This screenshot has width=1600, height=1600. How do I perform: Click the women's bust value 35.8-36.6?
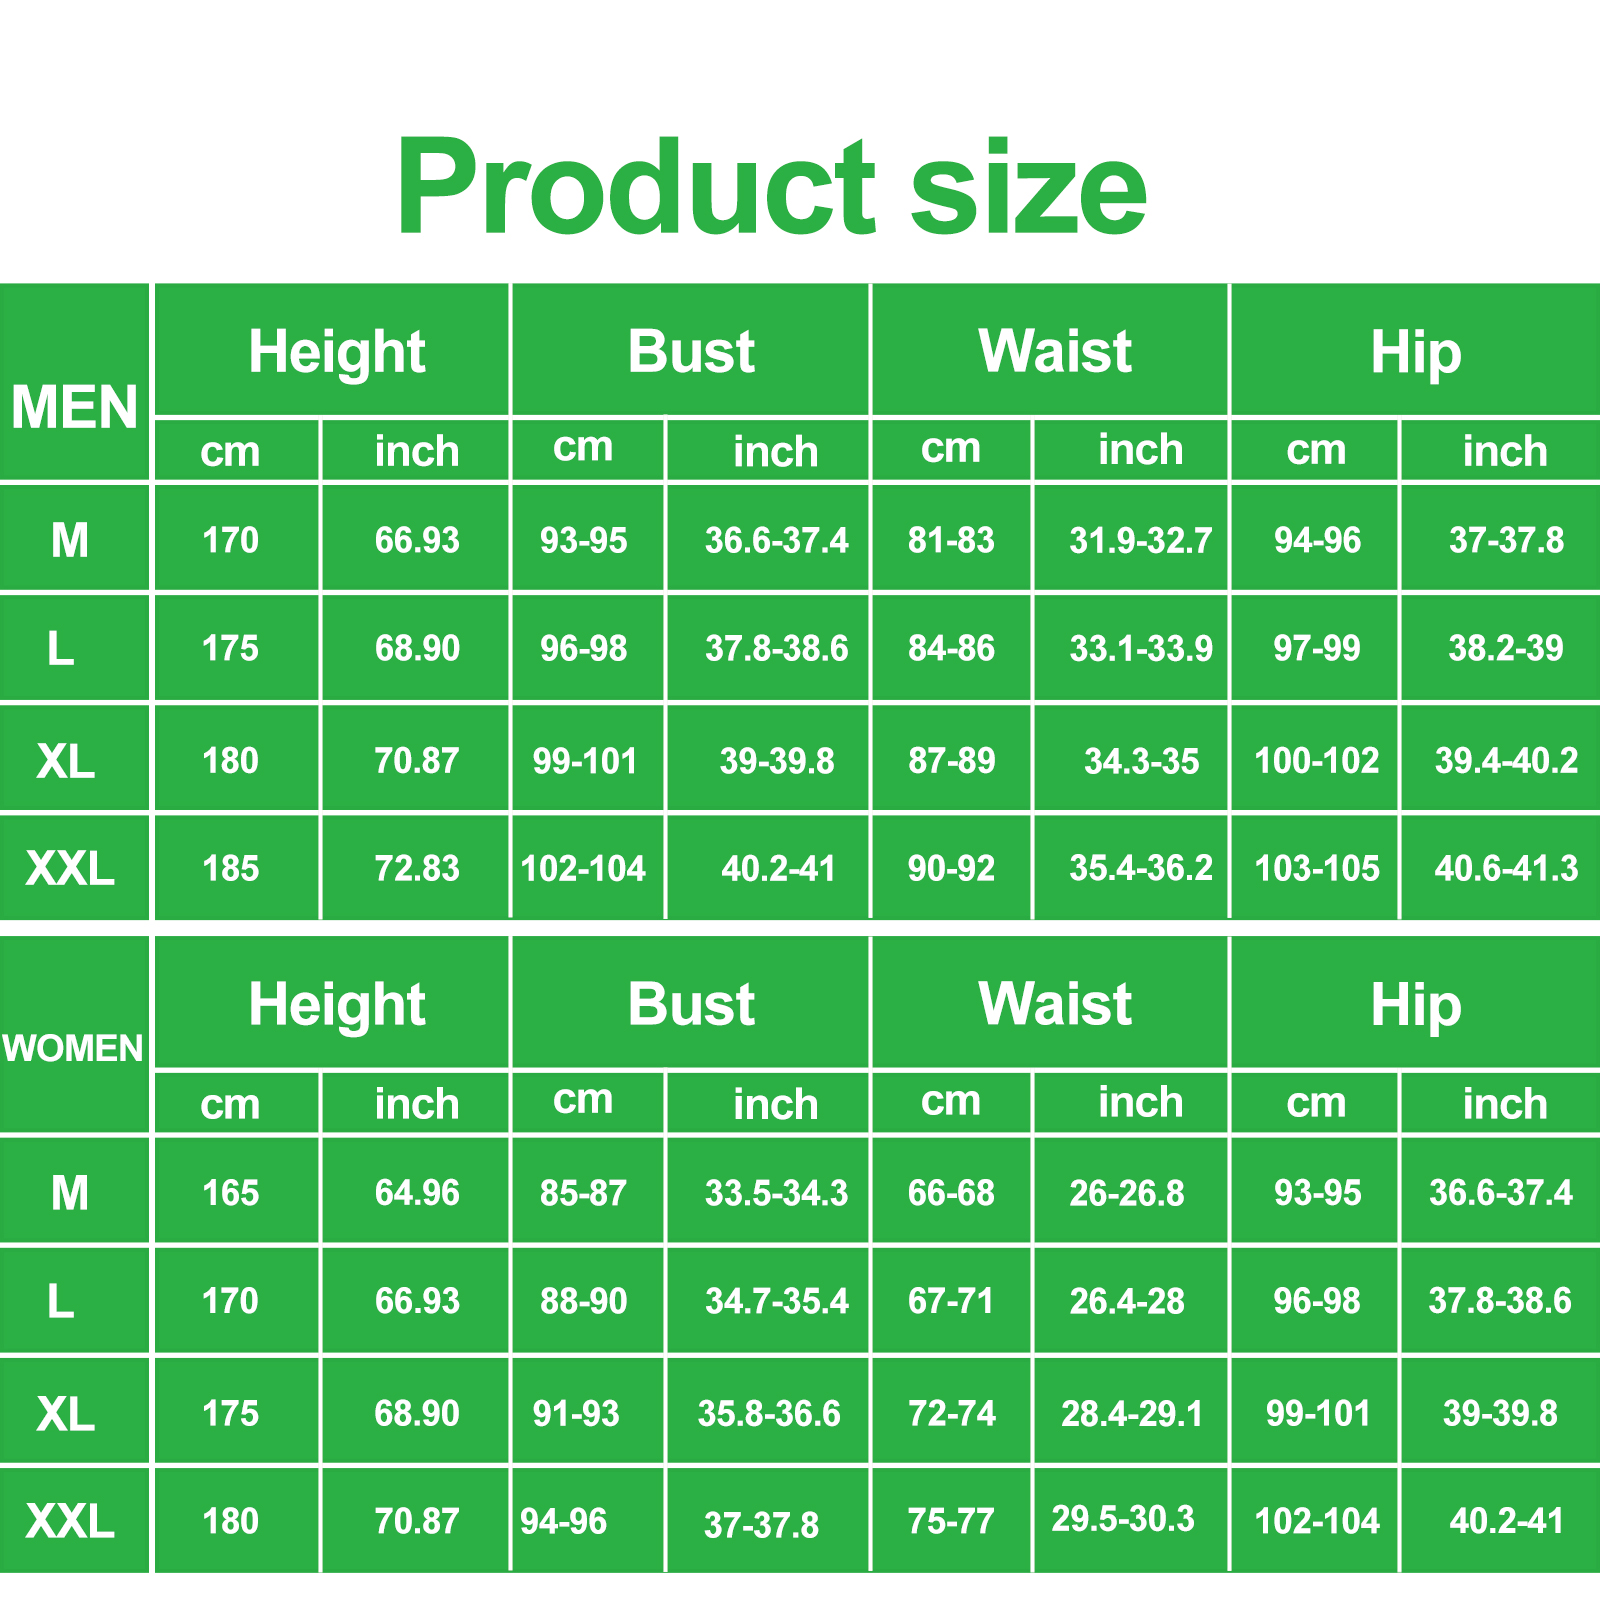[769, 1413]
